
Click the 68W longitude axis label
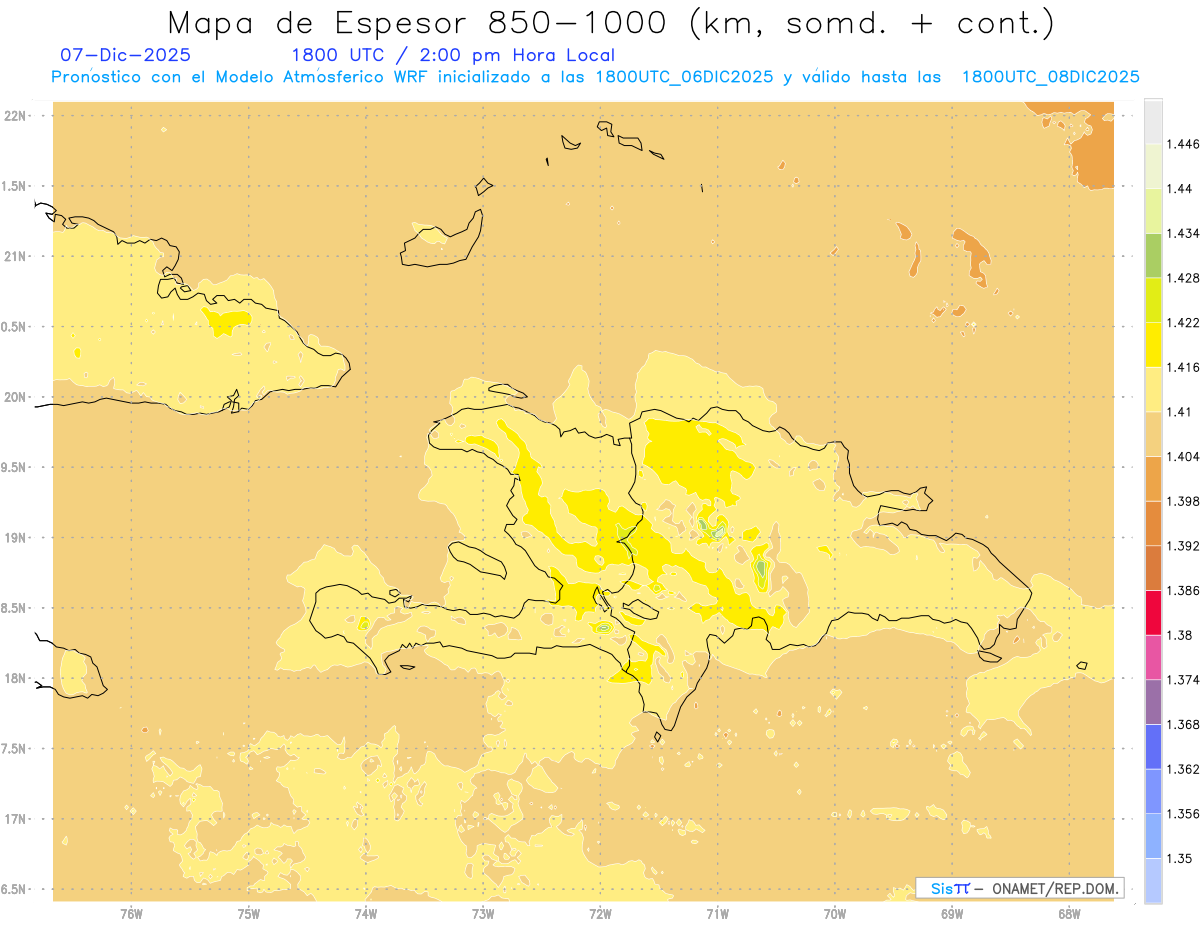(1069, 913)
